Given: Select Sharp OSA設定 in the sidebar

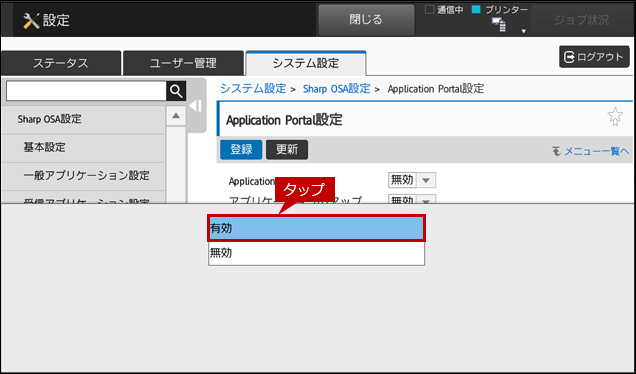Looking at the screenshot, I should click(83, 119).
